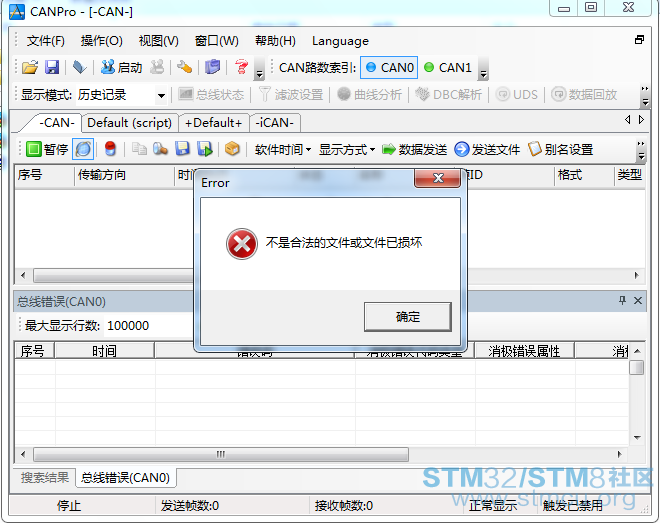Open 发送文件 send file
The image size is (660, 523).
pos(487,149)
